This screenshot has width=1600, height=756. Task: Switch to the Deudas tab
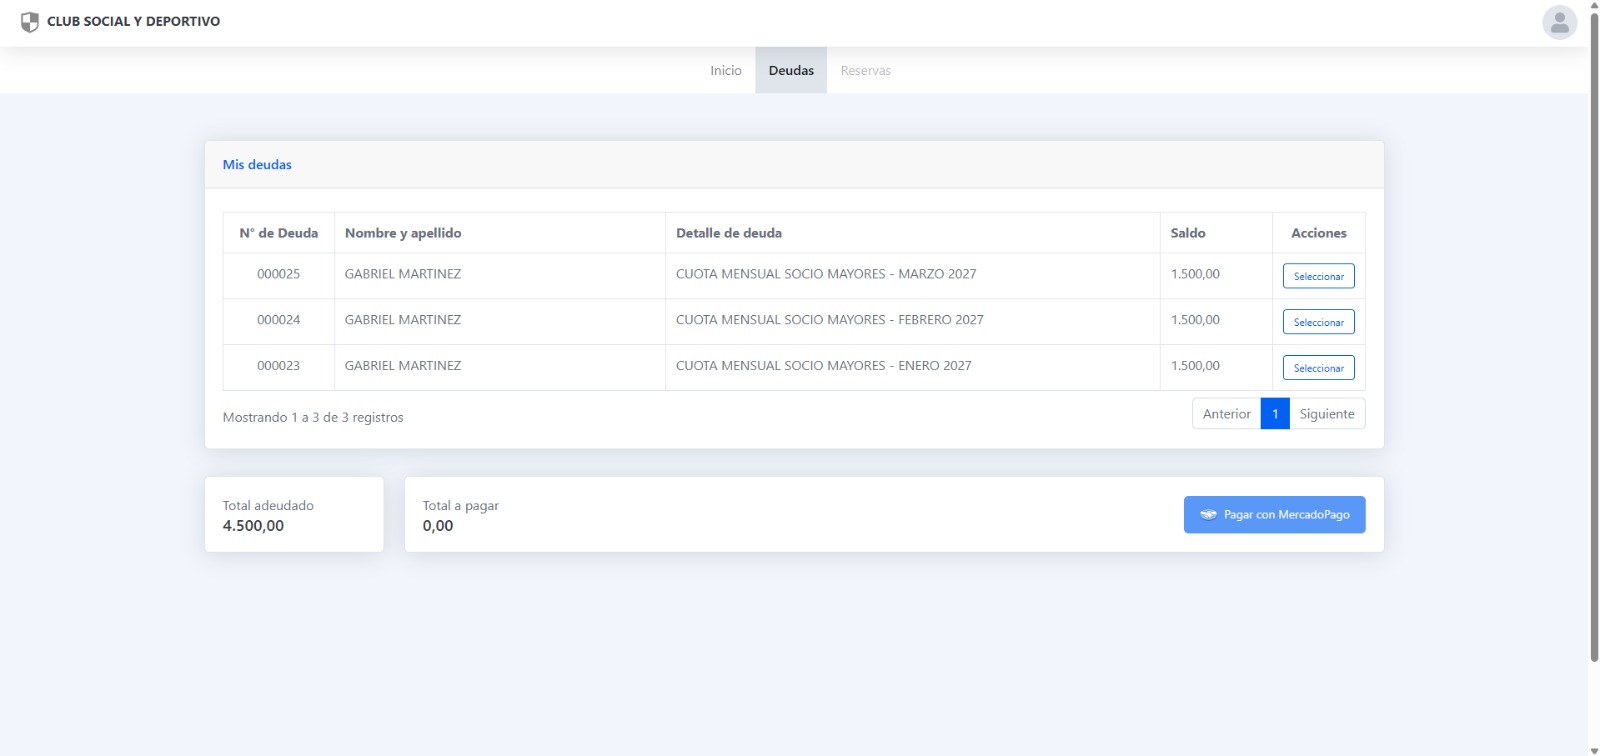(791, 71)
